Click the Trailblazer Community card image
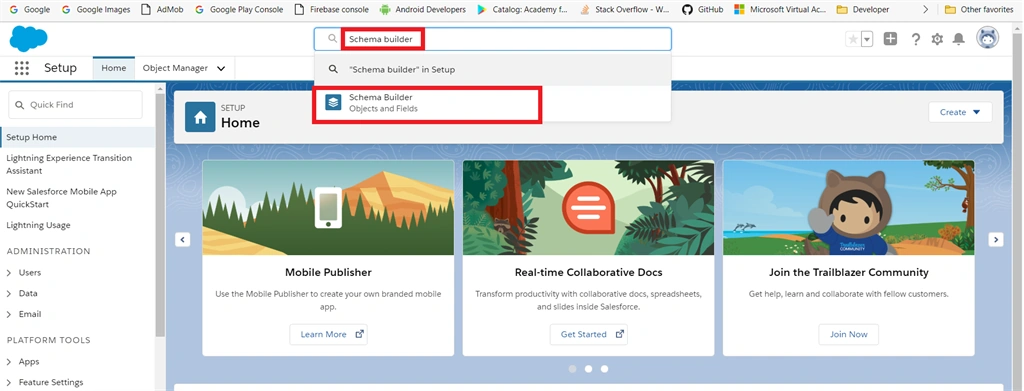 (x=848, y=208)
